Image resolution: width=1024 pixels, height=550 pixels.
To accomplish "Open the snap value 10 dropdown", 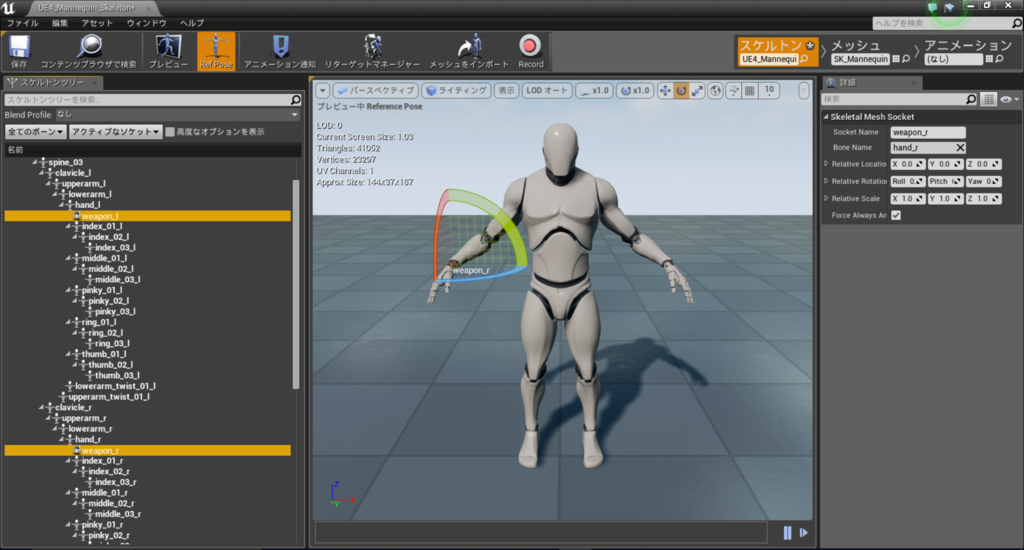I will [x=769, y=91].
